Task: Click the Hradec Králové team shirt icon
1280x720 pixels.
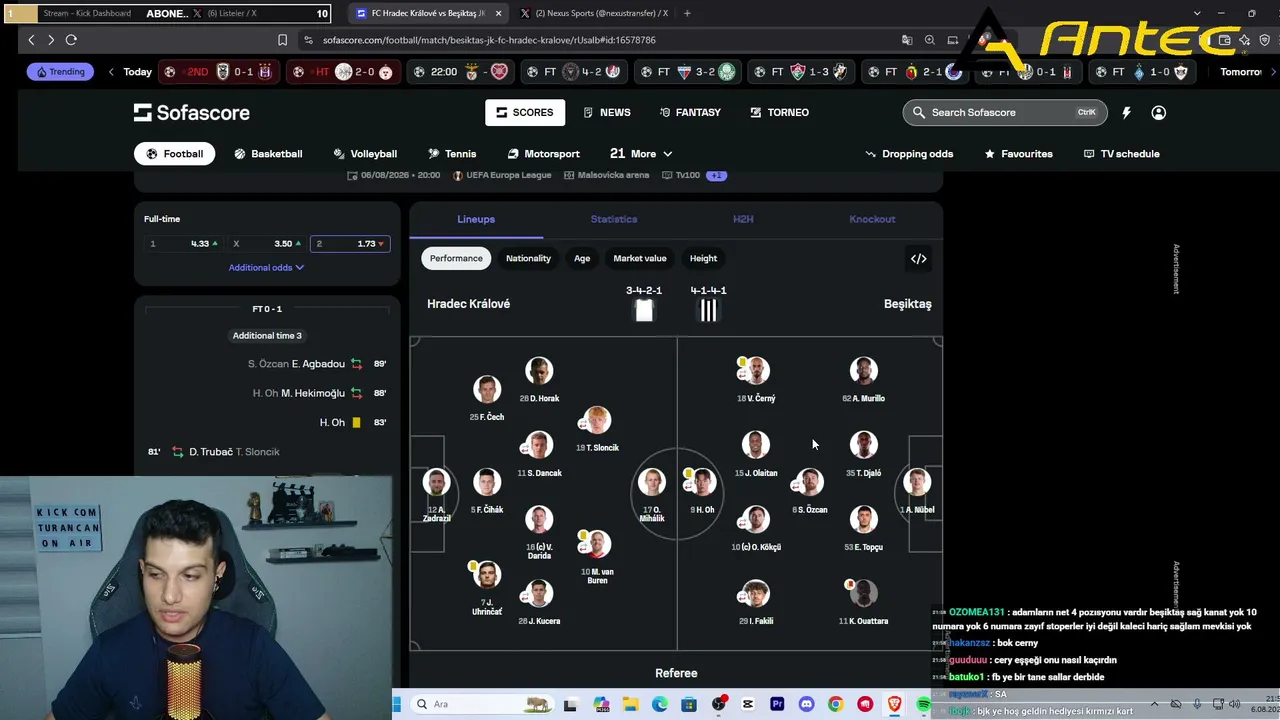Action: [644, 311]
